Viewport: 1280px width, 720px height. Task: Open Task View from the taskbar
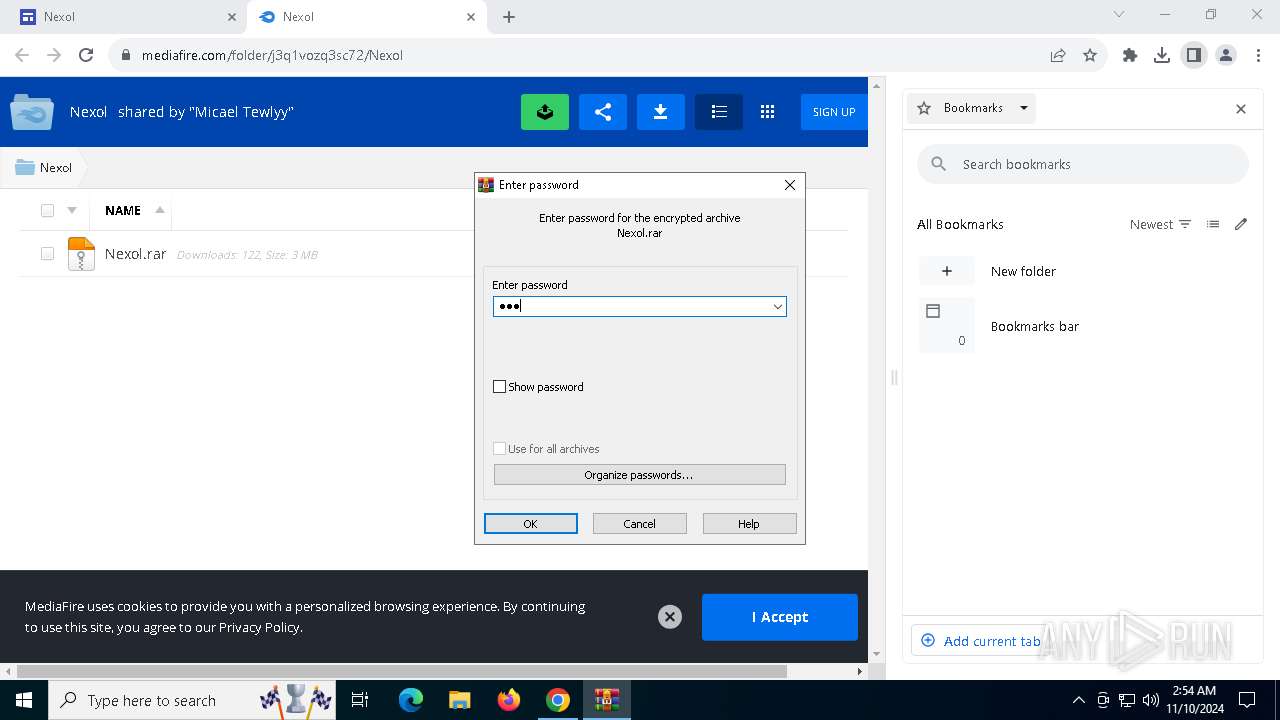point(361,700)
